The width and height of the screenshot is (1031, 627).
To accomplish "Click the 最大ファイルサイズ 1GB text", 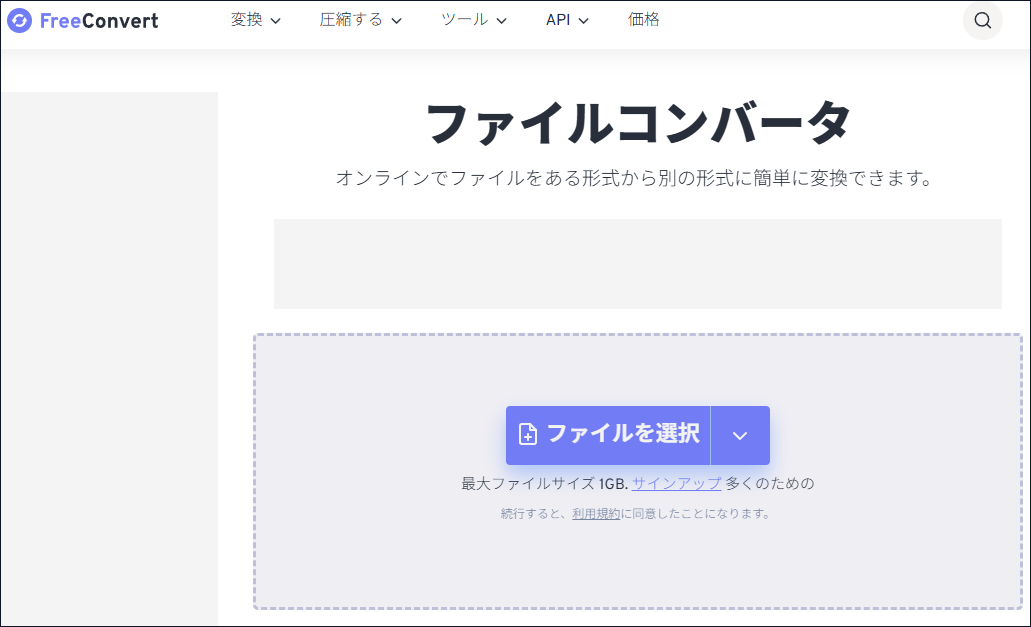I will tap(544, 484).
